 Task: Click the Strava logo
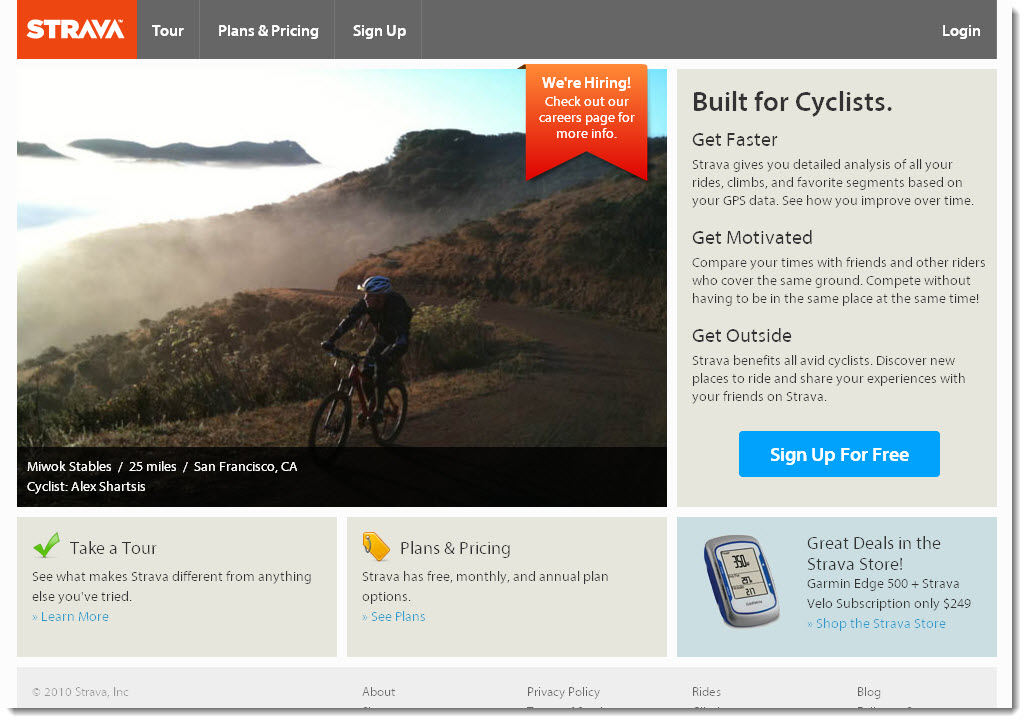(x=76, y=30)
